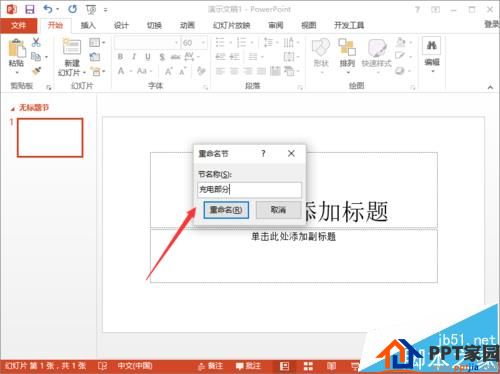Select the Format Painter brush
500x374 pixels.
36,71
